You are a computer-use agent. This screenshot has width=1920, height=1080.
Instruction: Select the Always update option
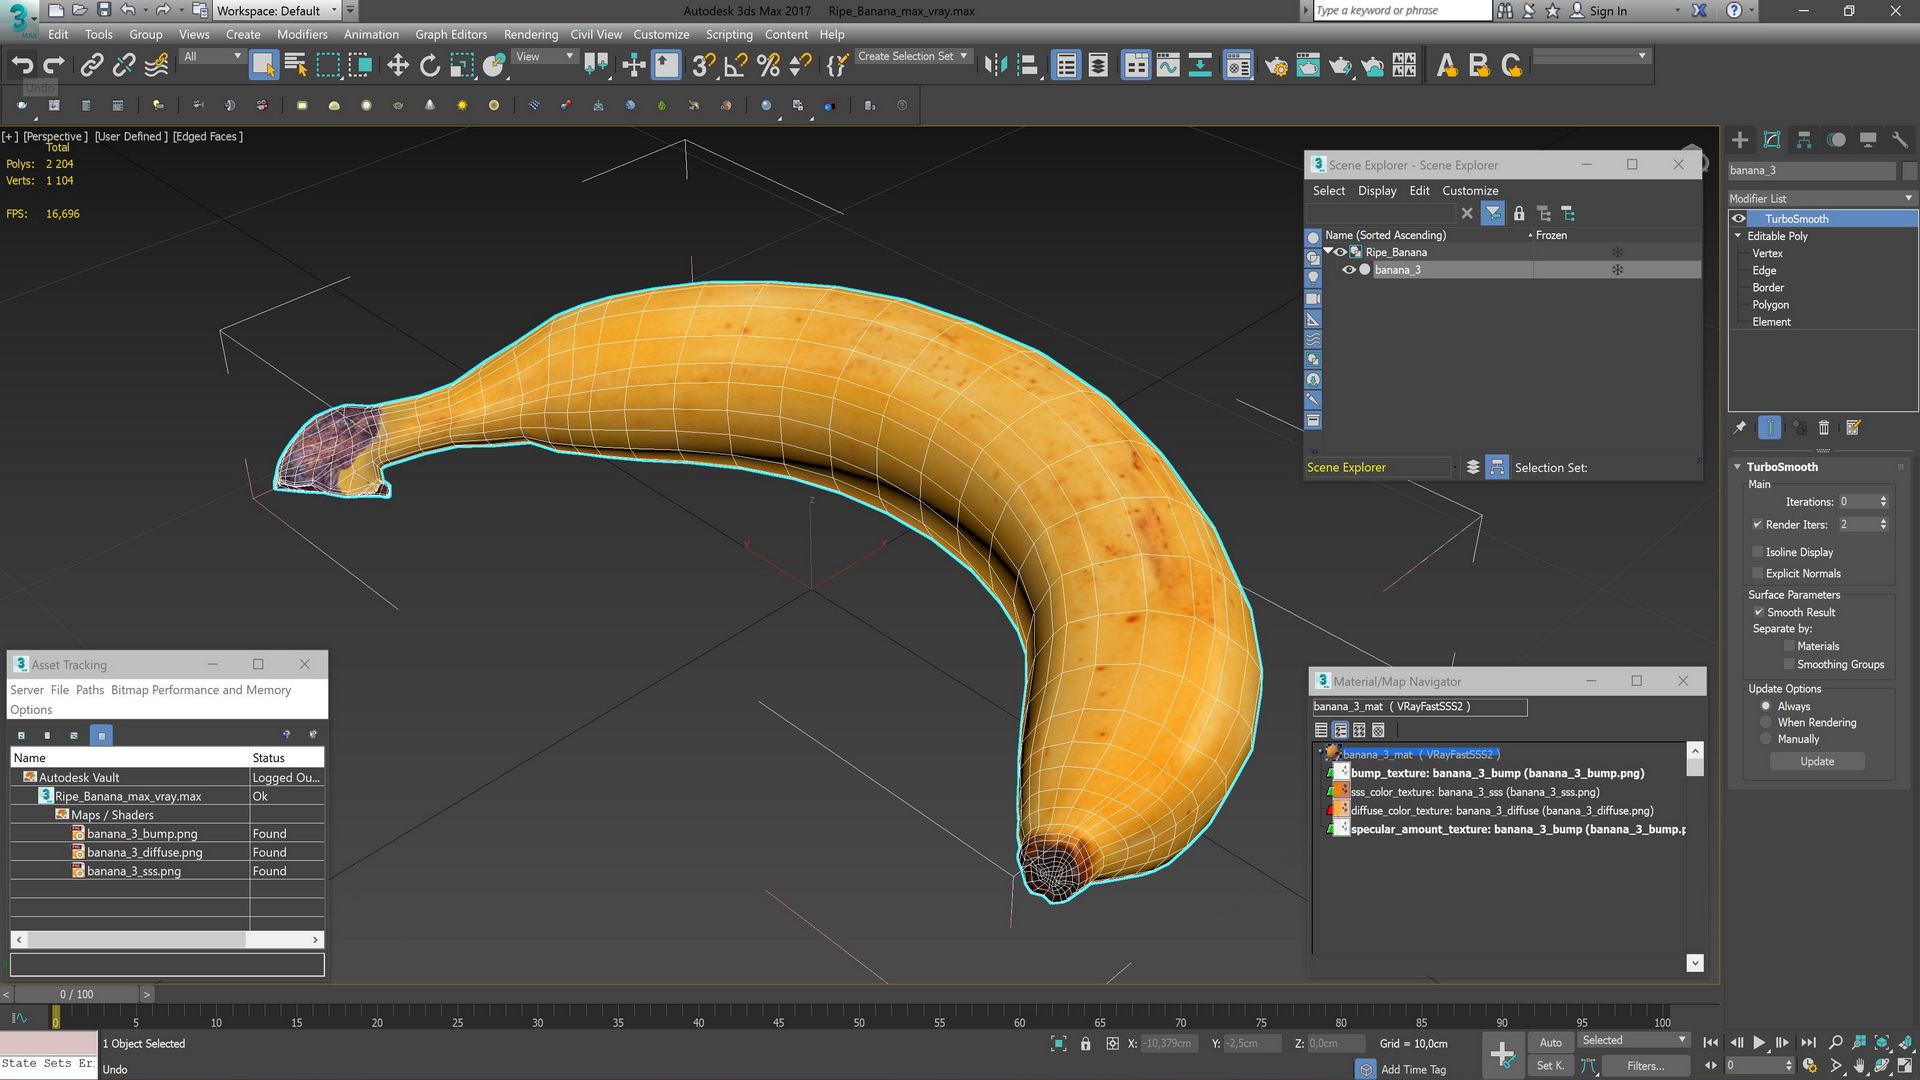[x=1766, y=706]
